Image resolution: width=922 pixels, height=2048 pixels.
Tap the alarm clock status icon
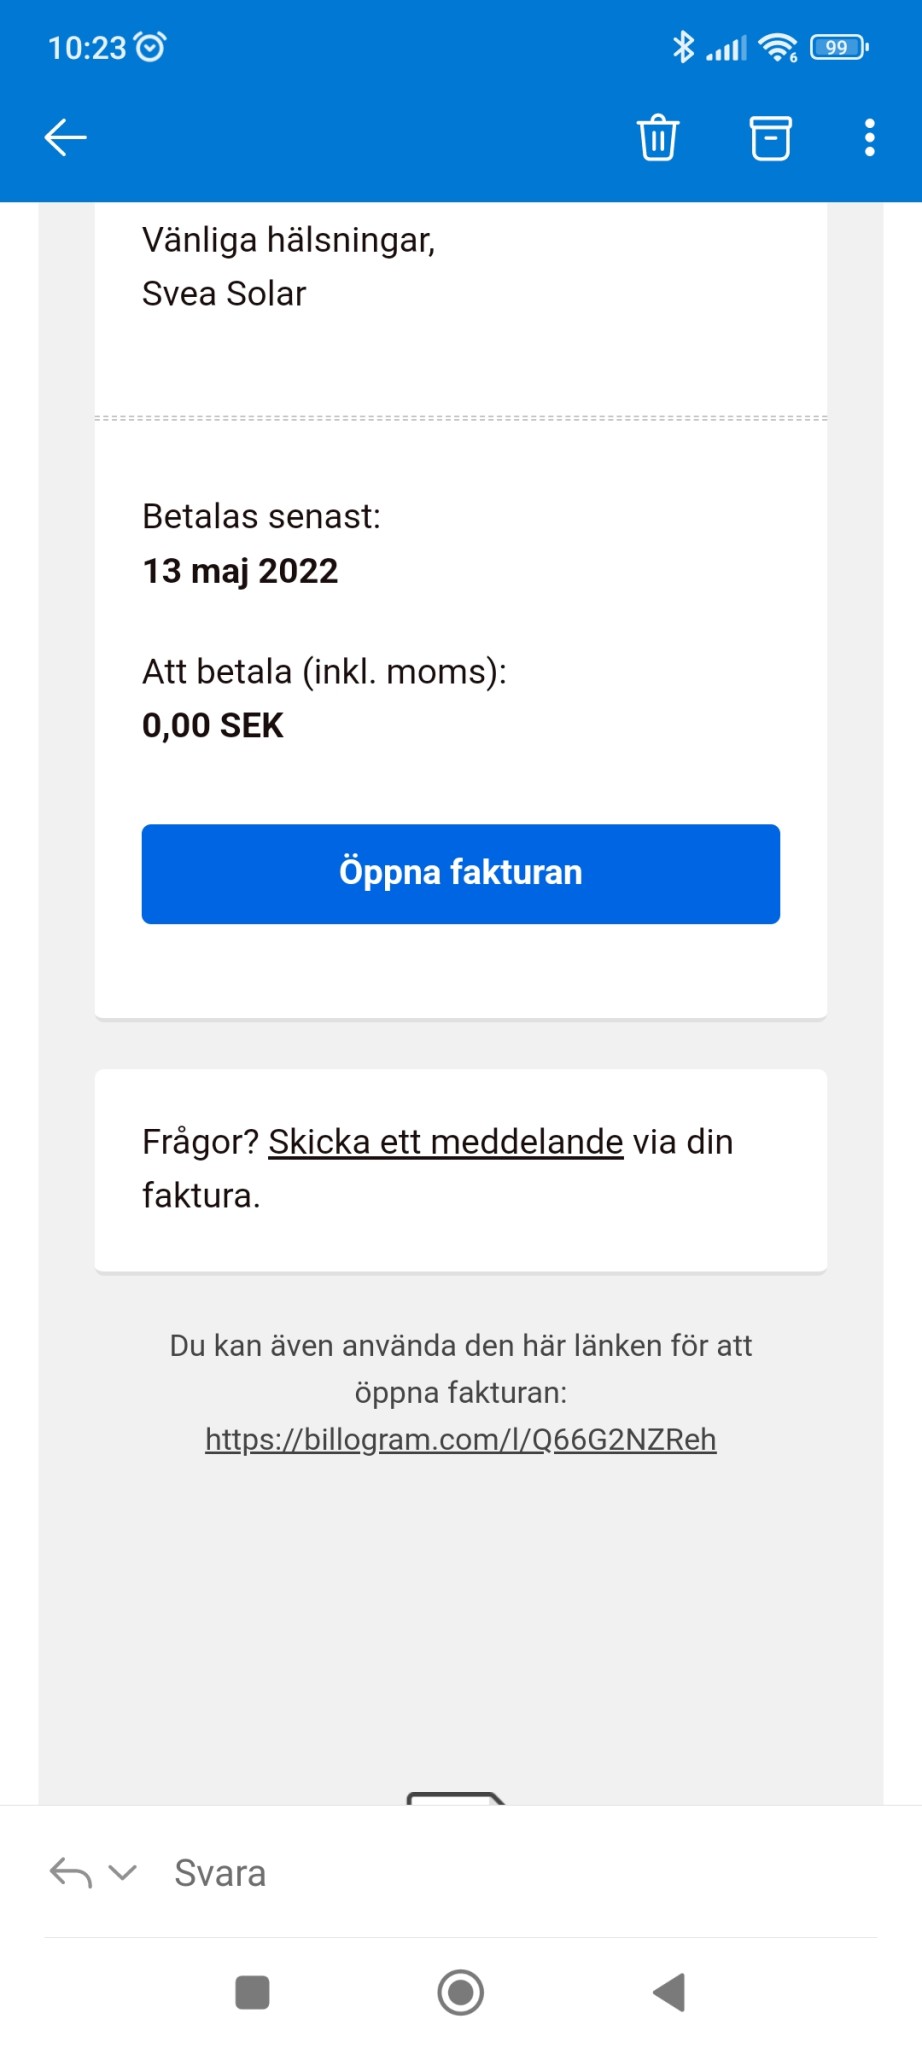click(x=150, y=47)
